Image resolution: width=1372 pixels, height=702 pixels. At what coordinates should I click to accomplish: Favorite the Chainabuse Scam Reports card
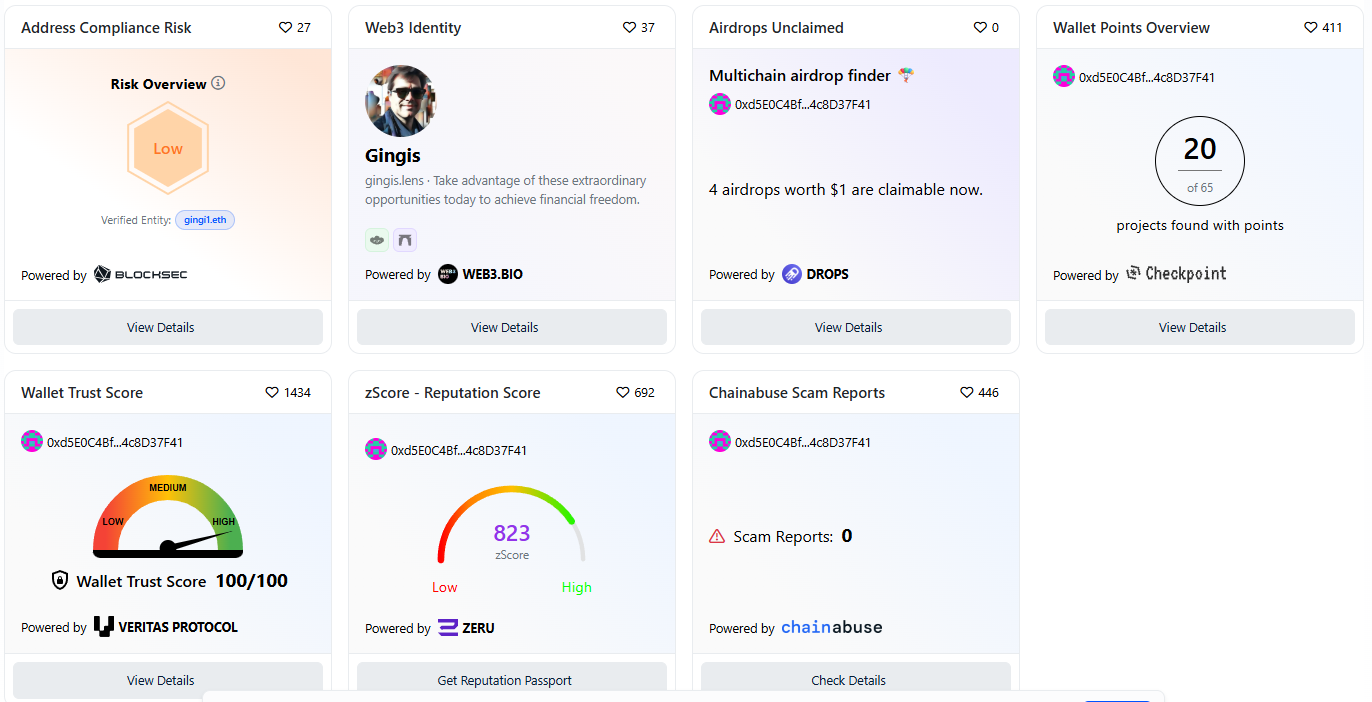pos(966,393)
